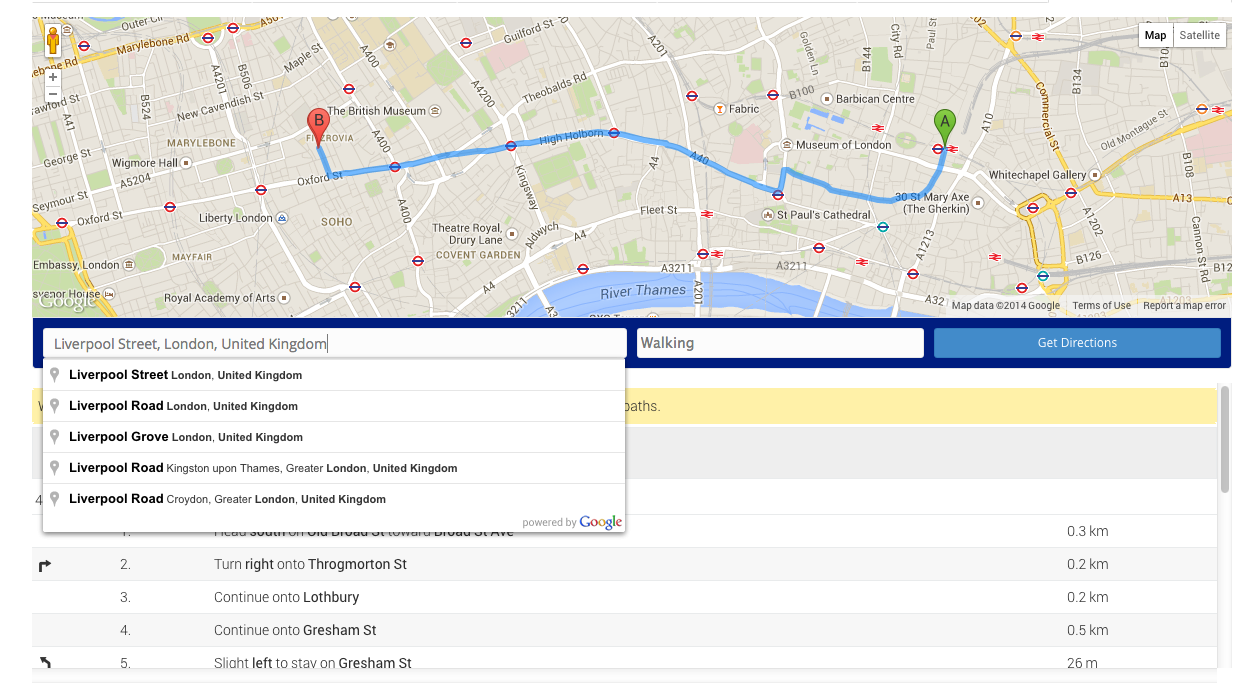This screenshot has height=685, width=1238.
Task: Zoom in on the map with plus
Action: [53, 77]
